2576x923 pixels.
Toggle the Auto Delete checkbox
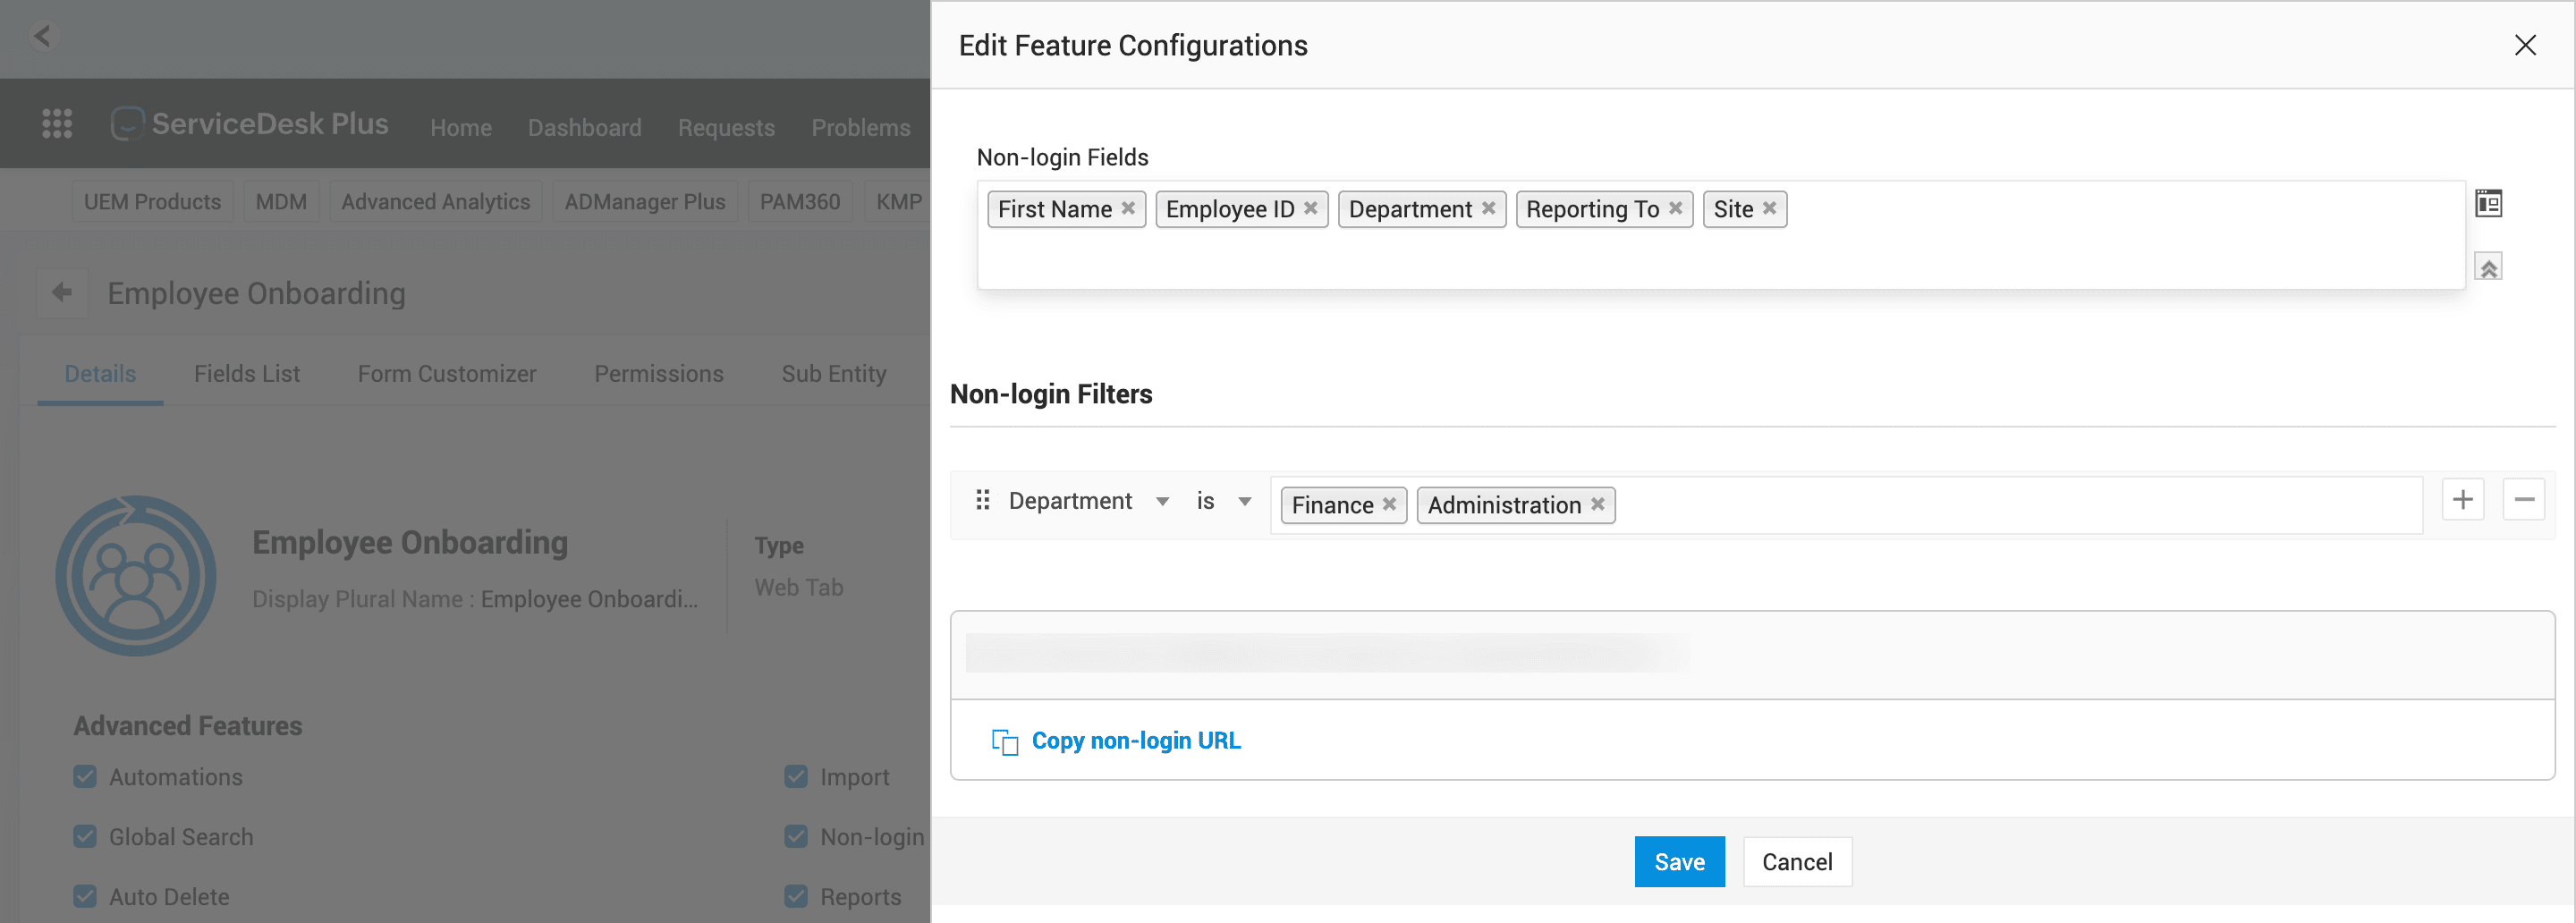85,897
